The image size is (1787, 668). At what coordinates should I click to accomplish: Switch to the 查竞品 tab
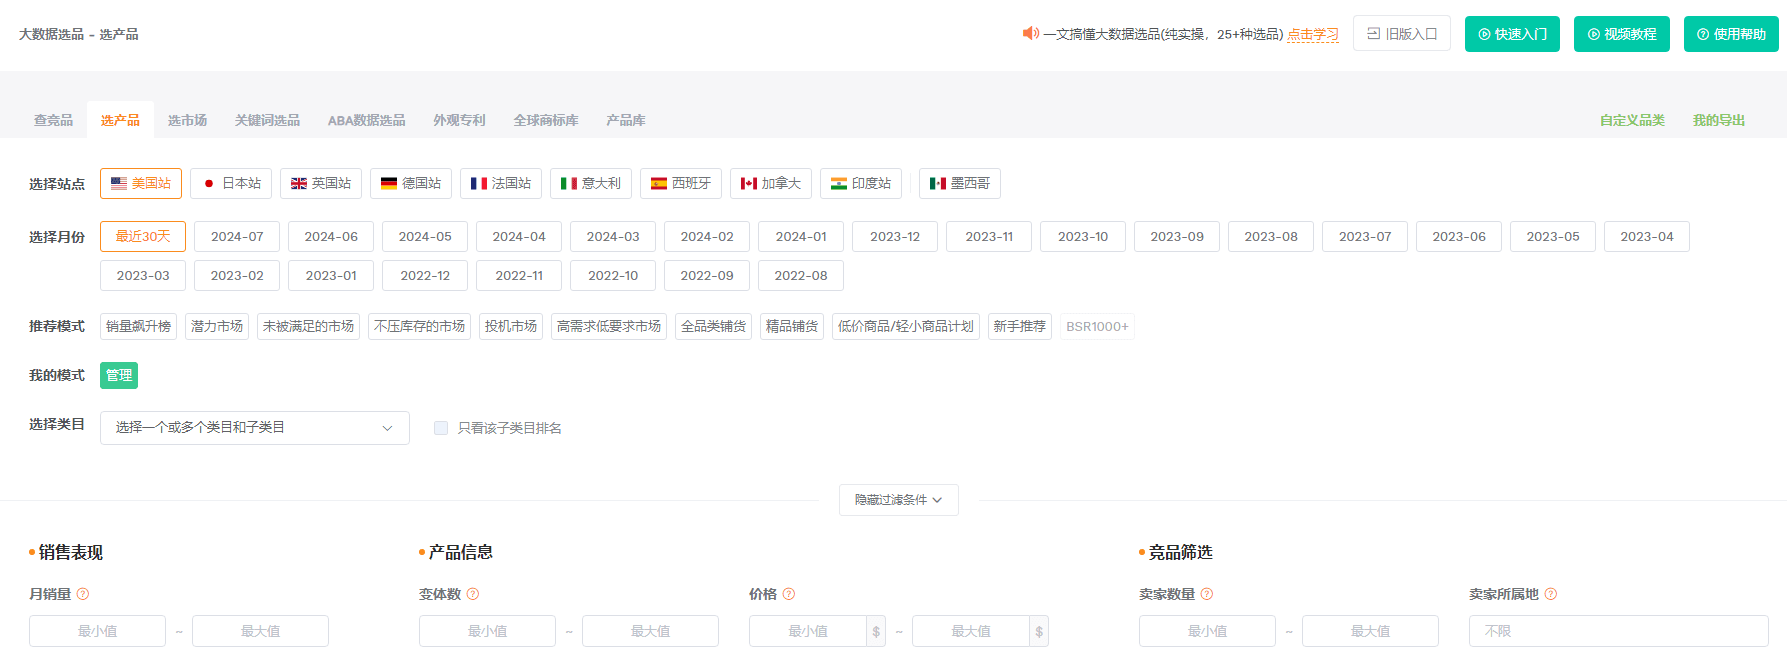click(54, 120)
